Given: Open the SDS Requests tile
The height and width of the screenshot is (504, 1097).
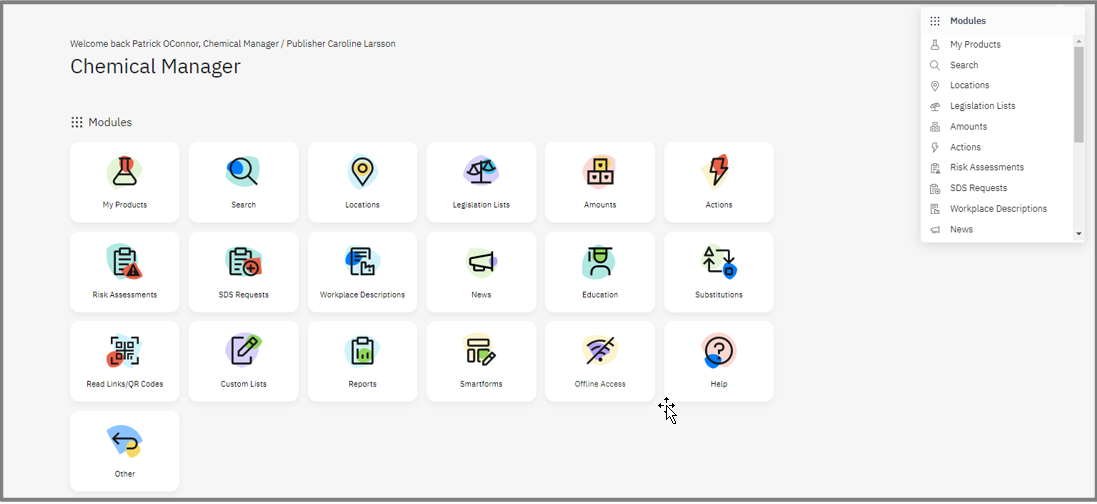Looking at the screenshot, I should [243, 271].
